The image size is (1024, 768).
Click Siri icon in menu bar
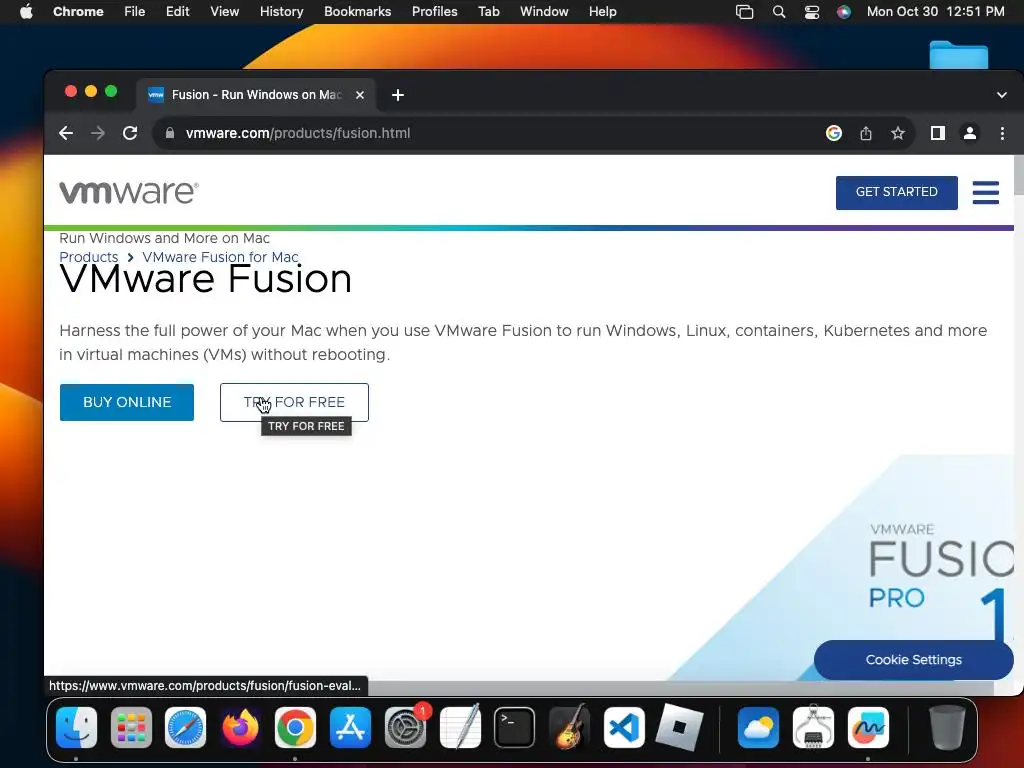coord(844,12)
